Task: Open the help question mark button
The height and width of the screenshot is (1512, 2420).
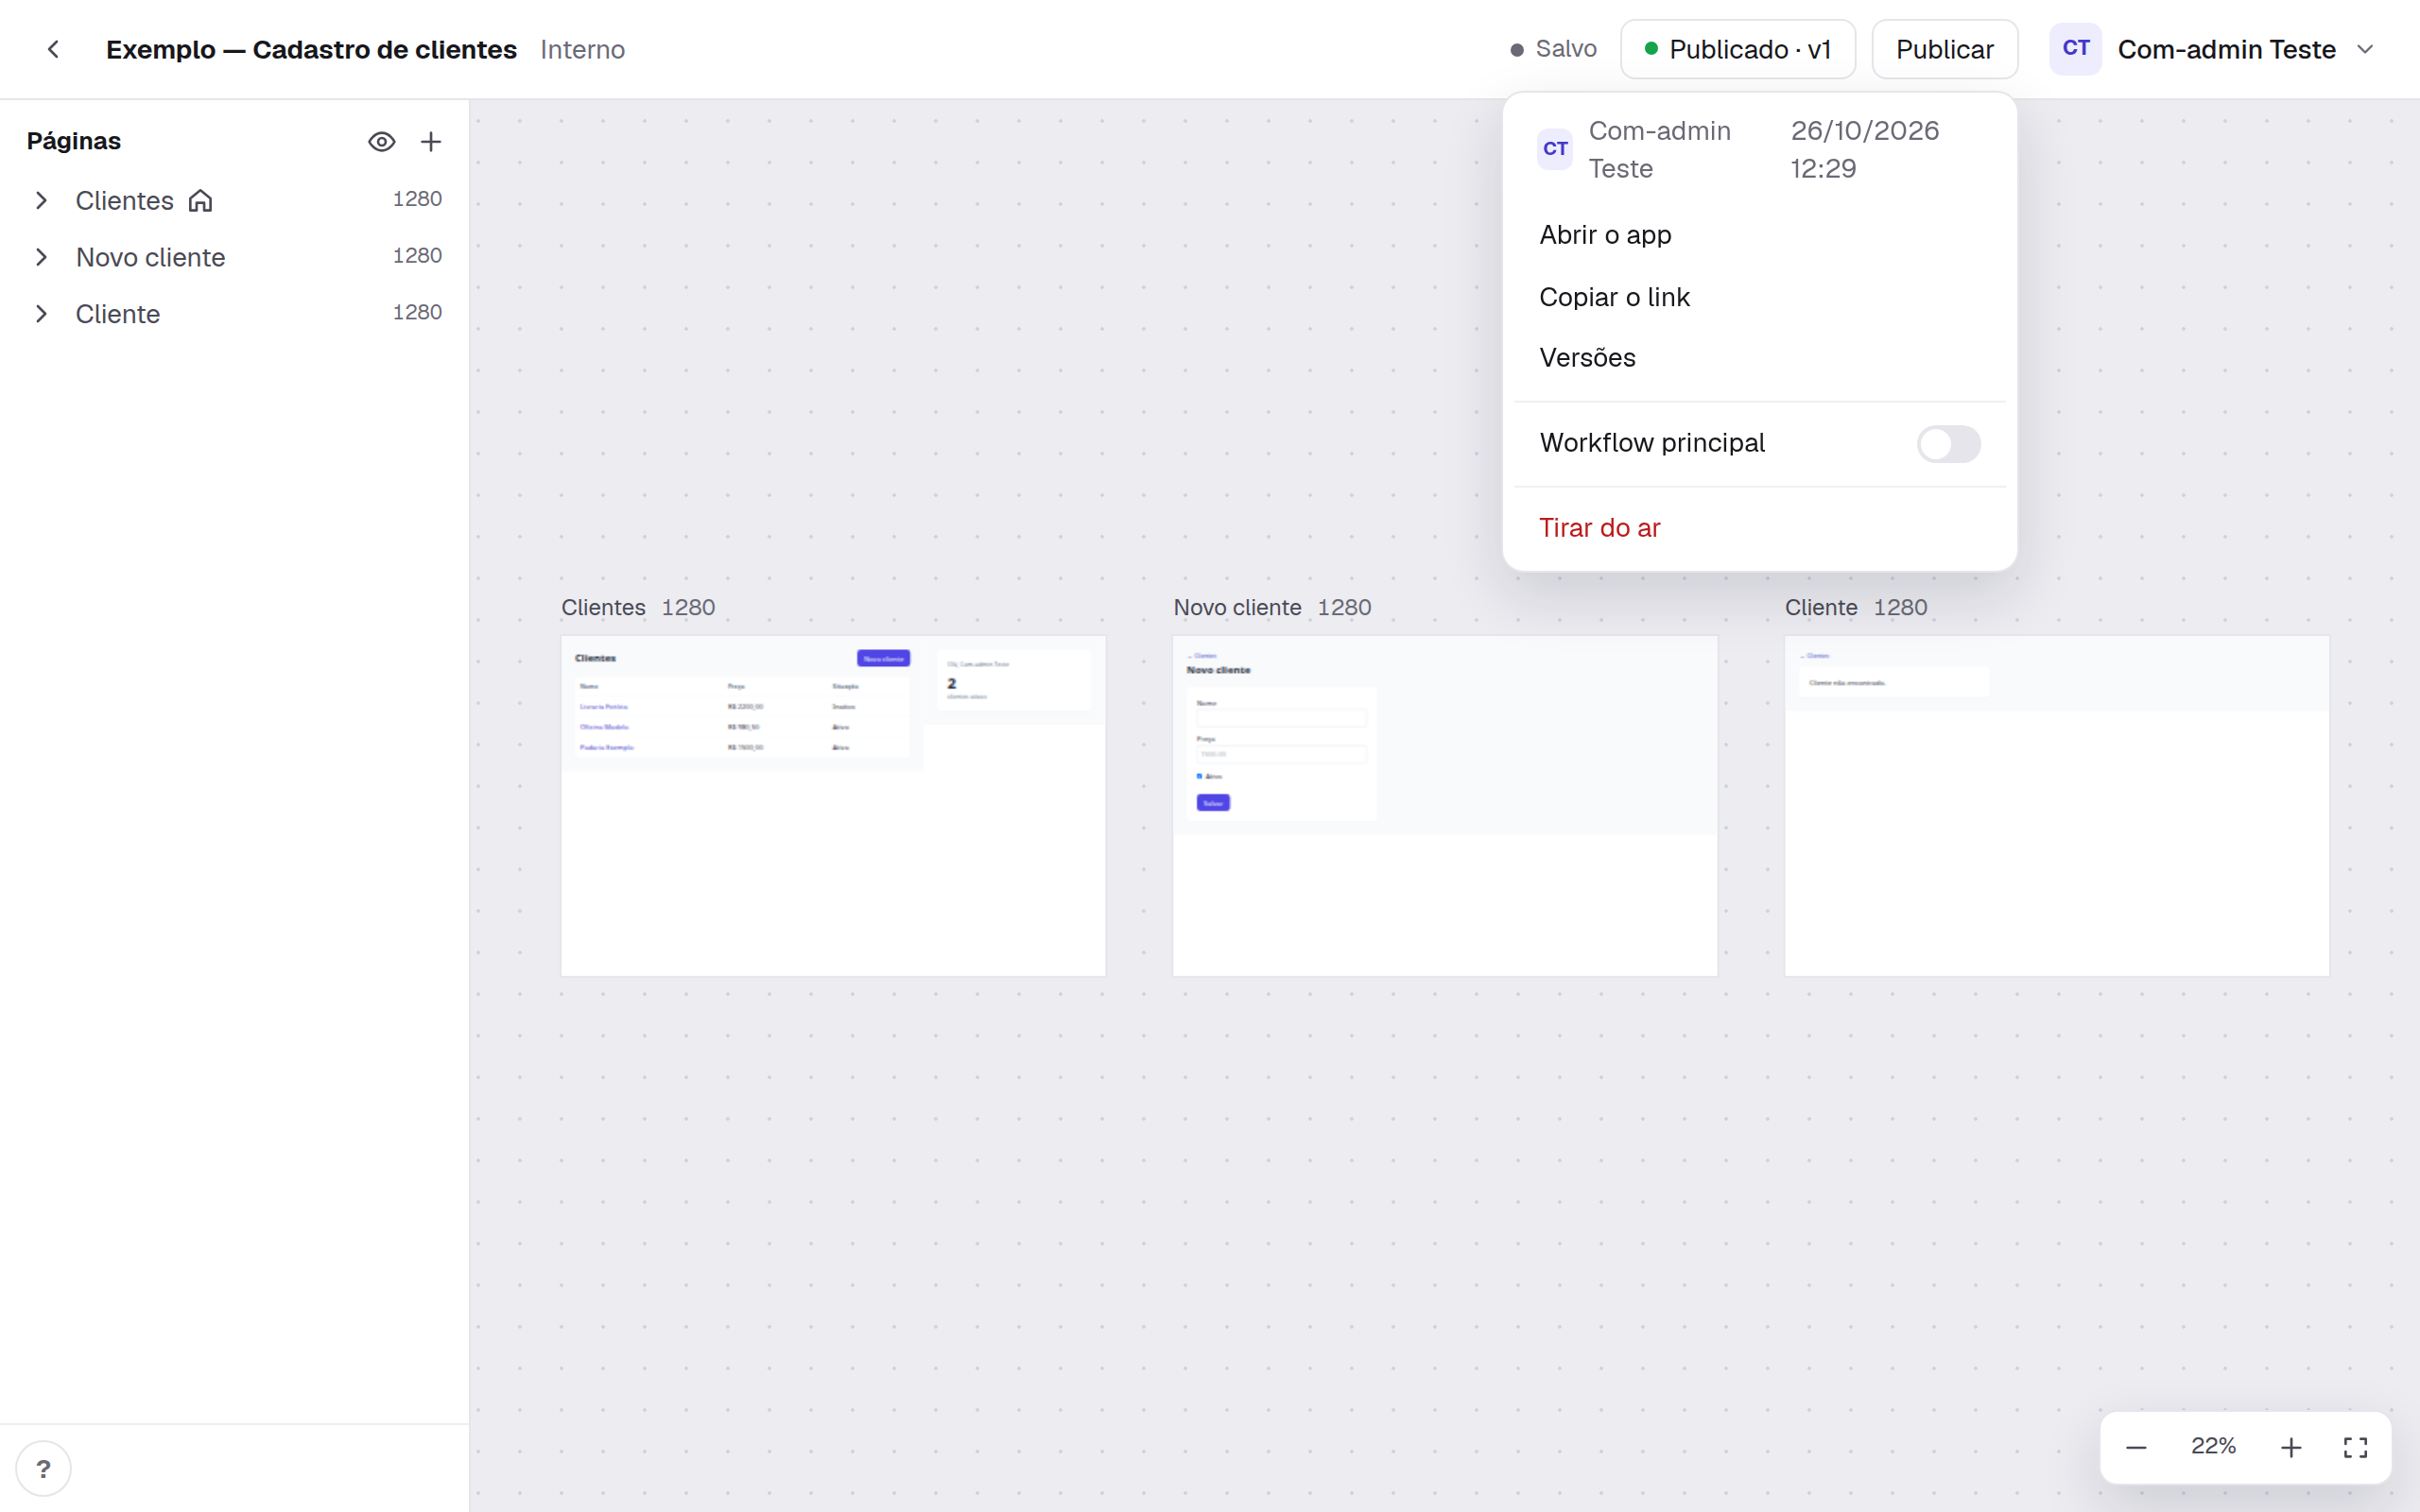Action: (x=43, y=1468)
